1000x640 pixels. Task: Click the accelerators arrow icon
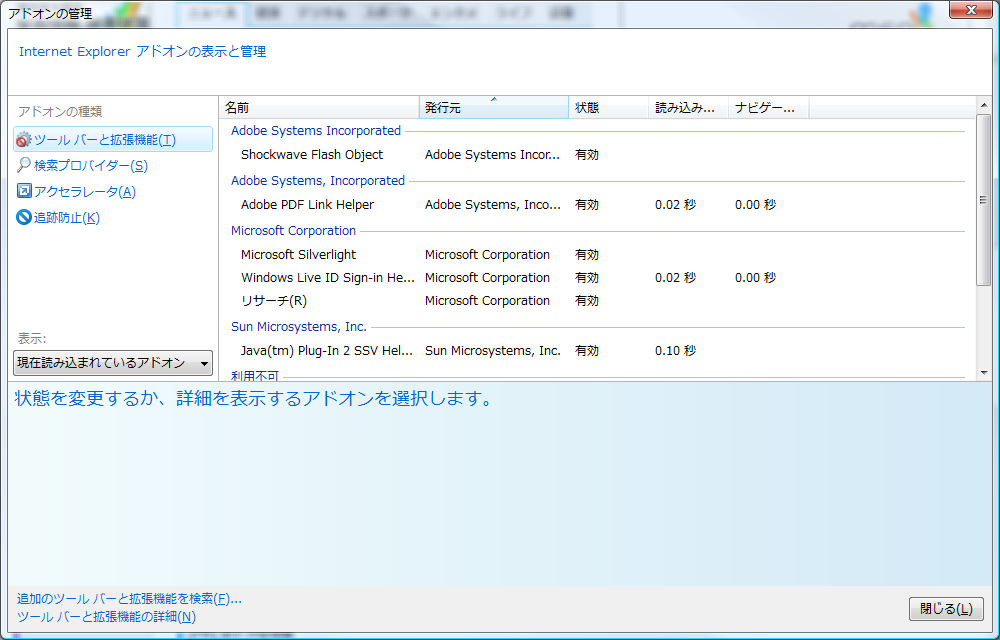tap(24, 191)
